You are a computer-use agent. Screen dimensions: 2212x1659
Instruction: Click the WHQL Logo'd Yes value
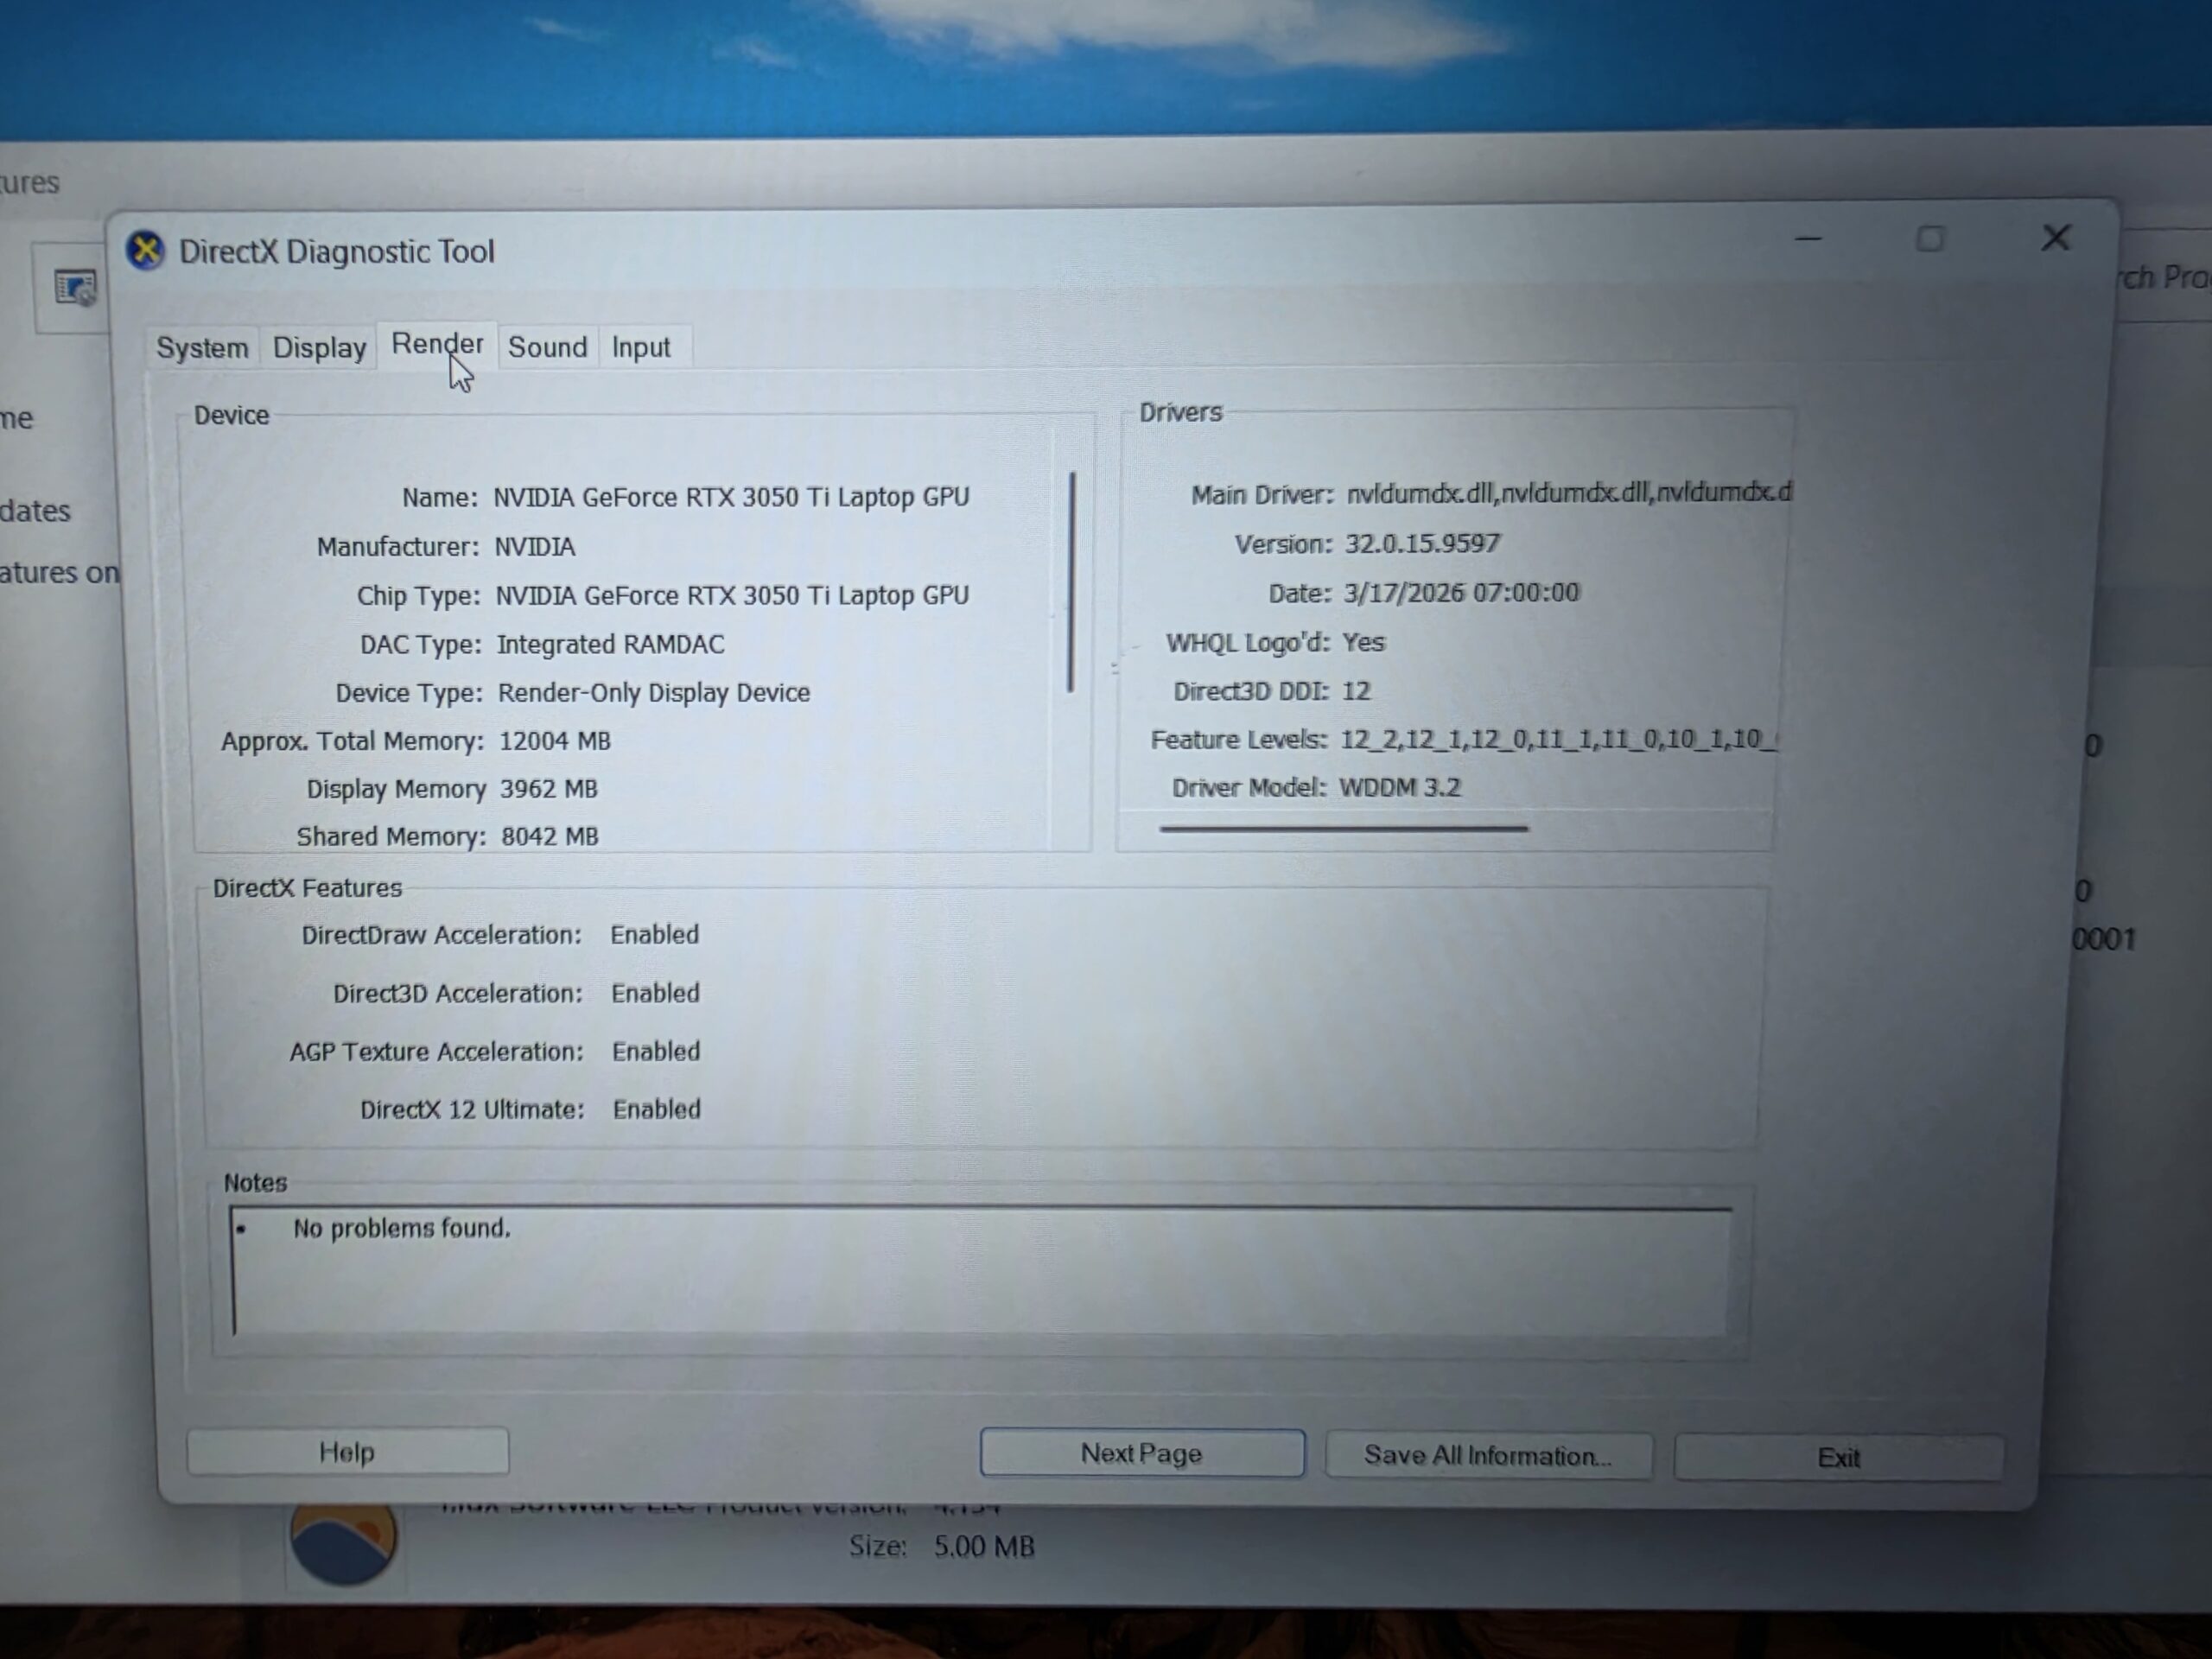coord(1363,642)
